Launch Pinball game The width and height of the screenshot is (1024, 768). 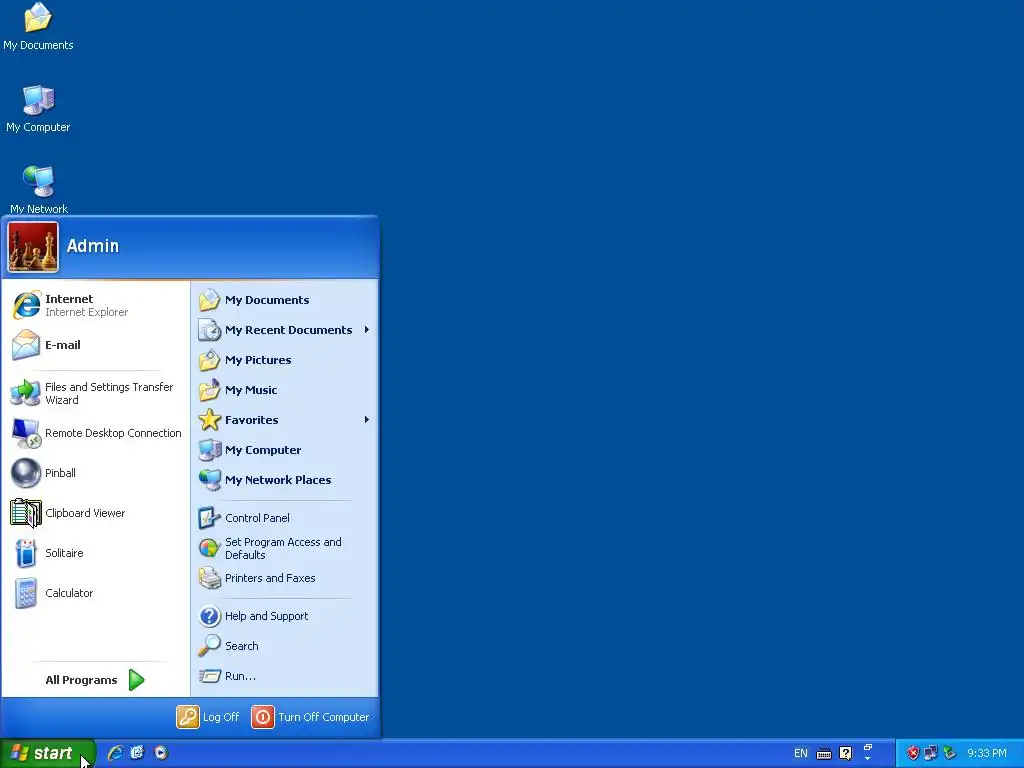95,473
